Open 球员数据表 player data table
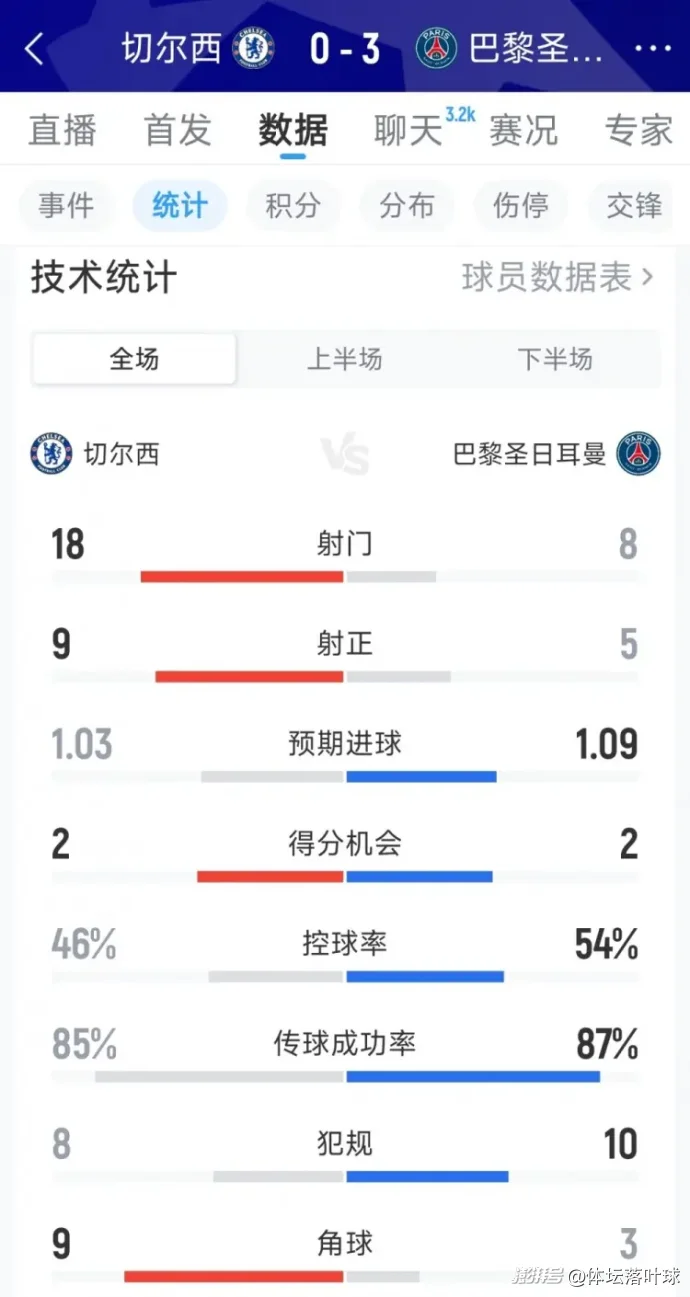690x1297 pixels. point(557,277)
